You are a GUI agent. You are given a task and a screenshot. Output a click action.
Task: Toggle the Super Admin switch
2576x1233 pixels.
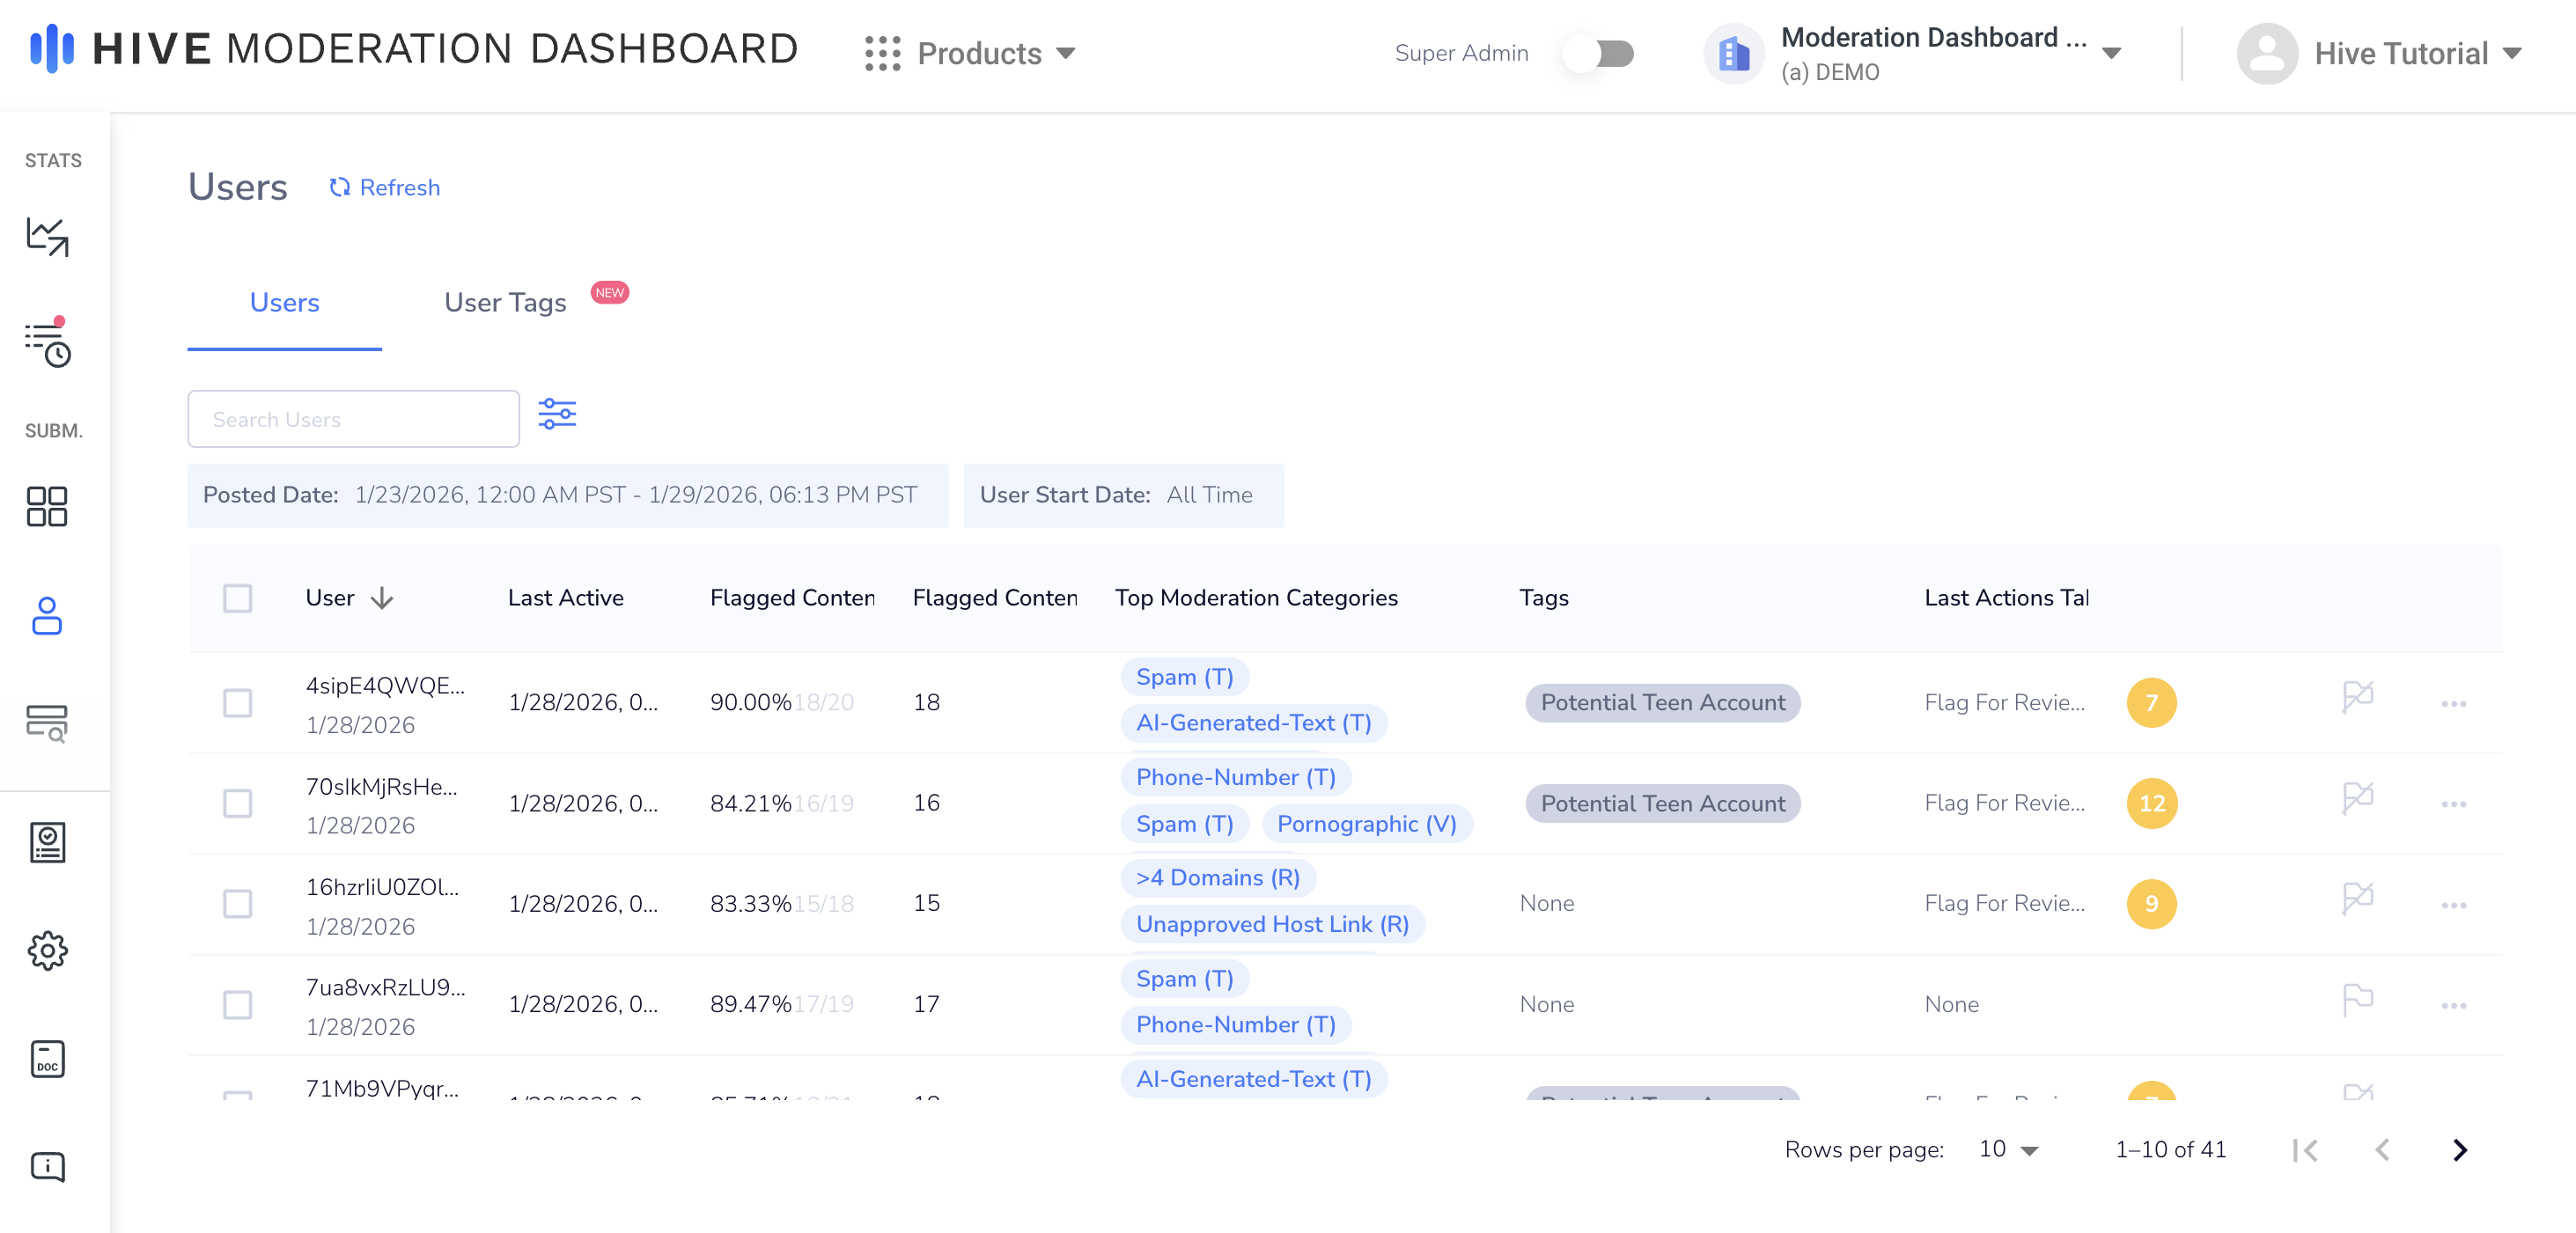[x=1599, y=53]
